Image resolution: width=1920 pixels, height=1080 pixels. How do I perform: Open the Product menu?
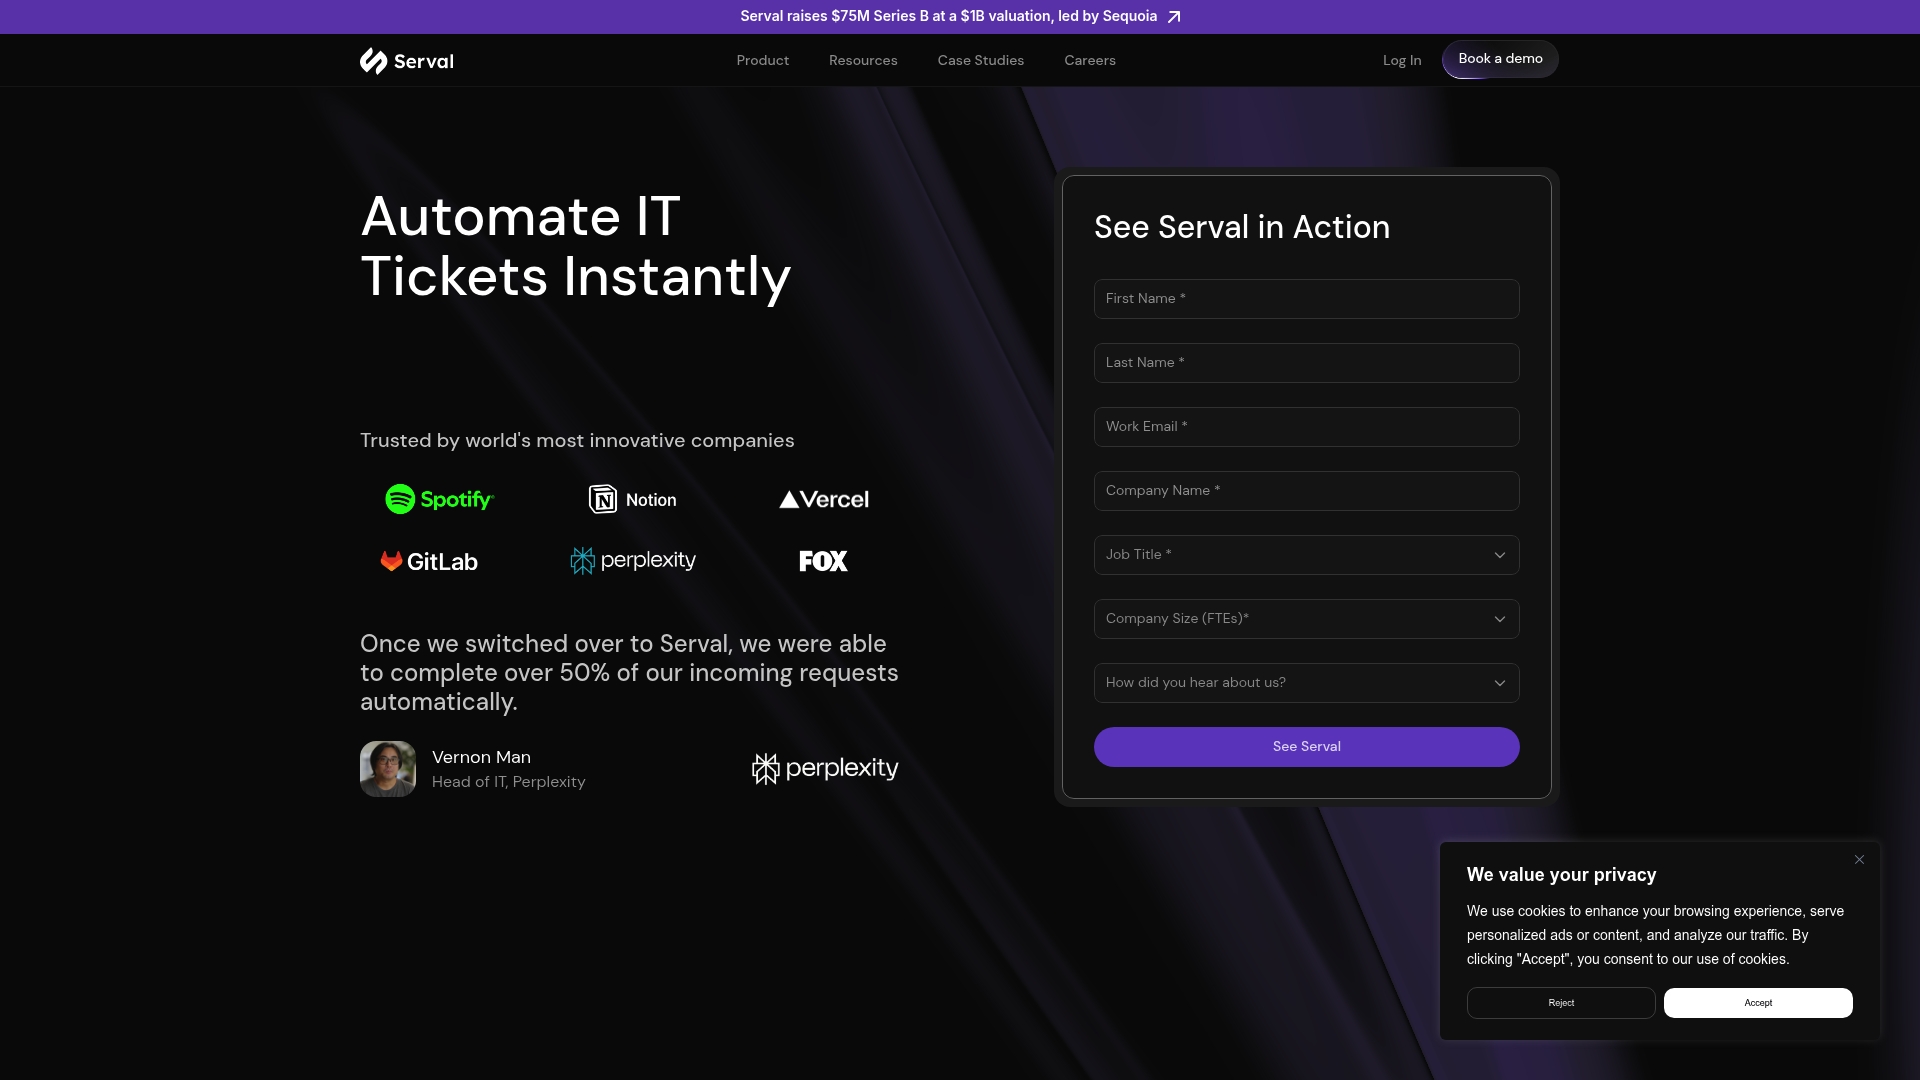pyautogui.click(x=762, y=60)
